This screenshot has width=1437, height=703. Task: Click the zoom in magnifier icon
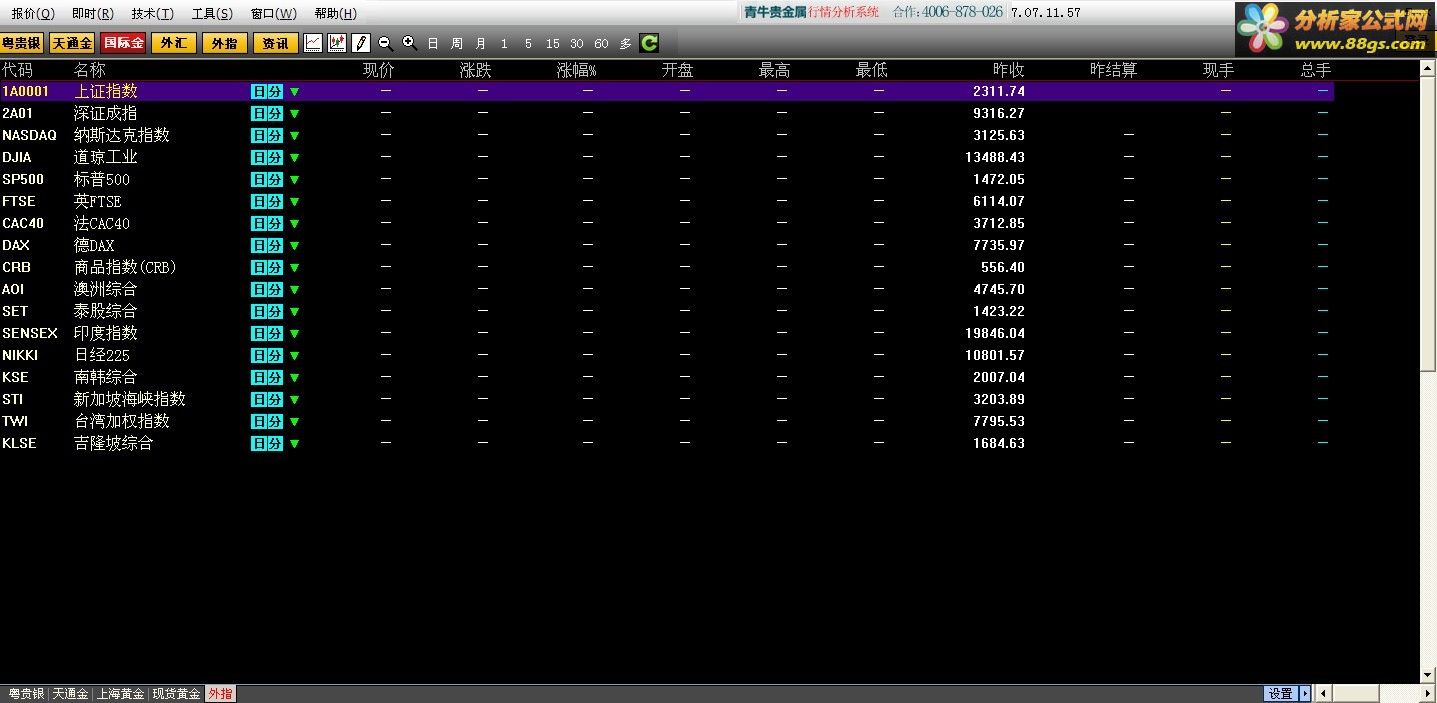pos(409,43)
